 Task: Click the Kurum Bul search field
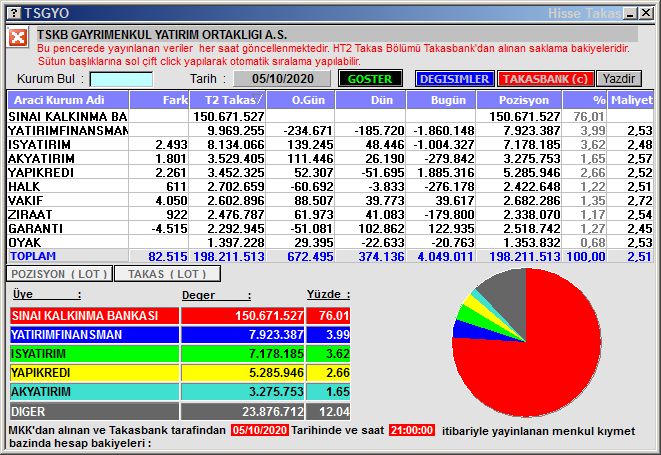click(121, 79)
